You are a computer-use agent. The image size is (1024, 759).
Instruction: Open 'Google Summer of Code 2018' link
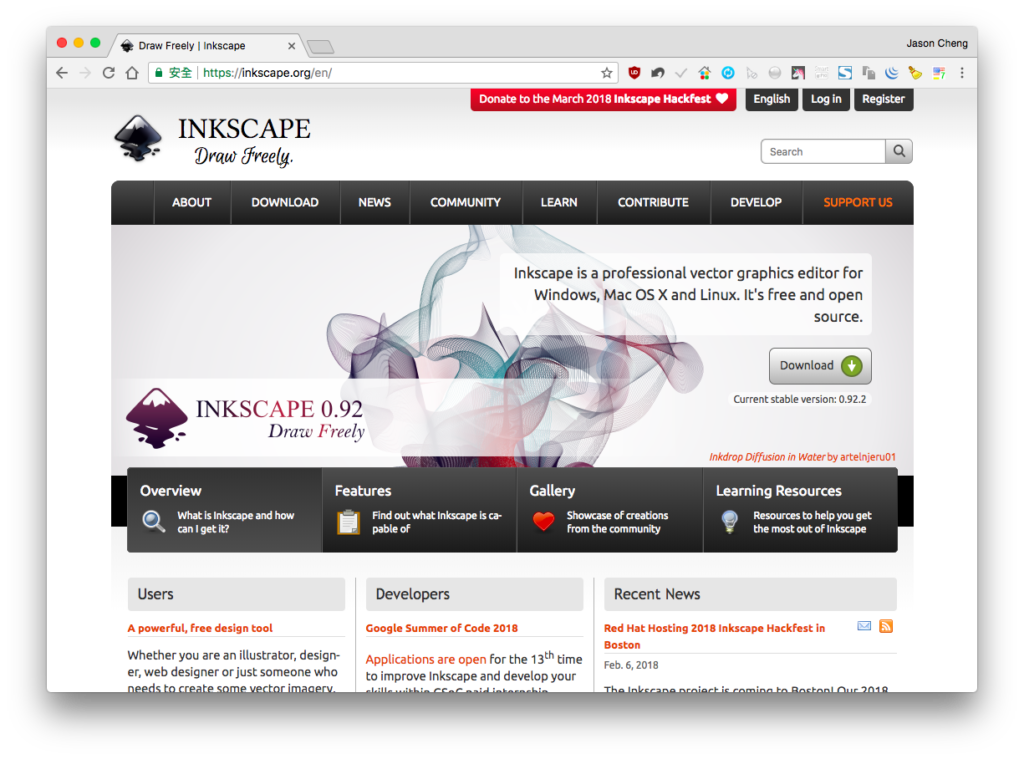(x=441, y=628)
